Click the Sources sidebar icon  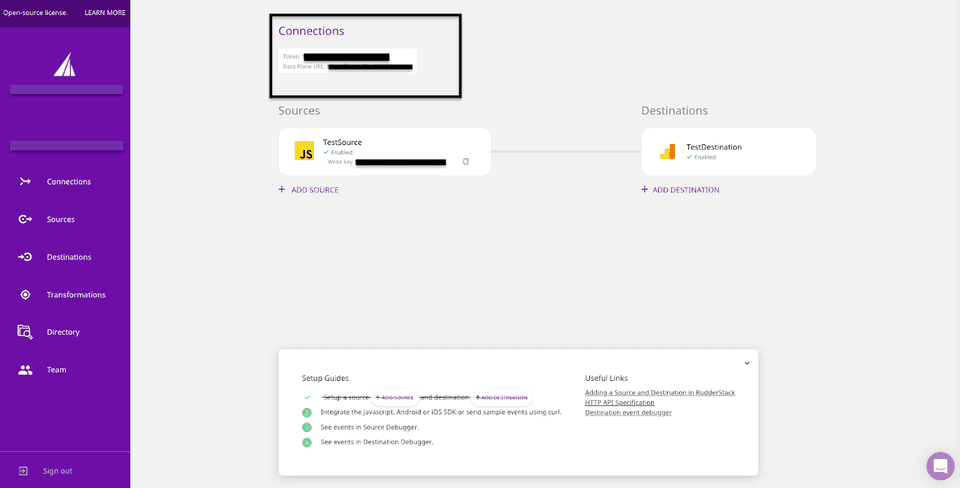tap(25, 219)
